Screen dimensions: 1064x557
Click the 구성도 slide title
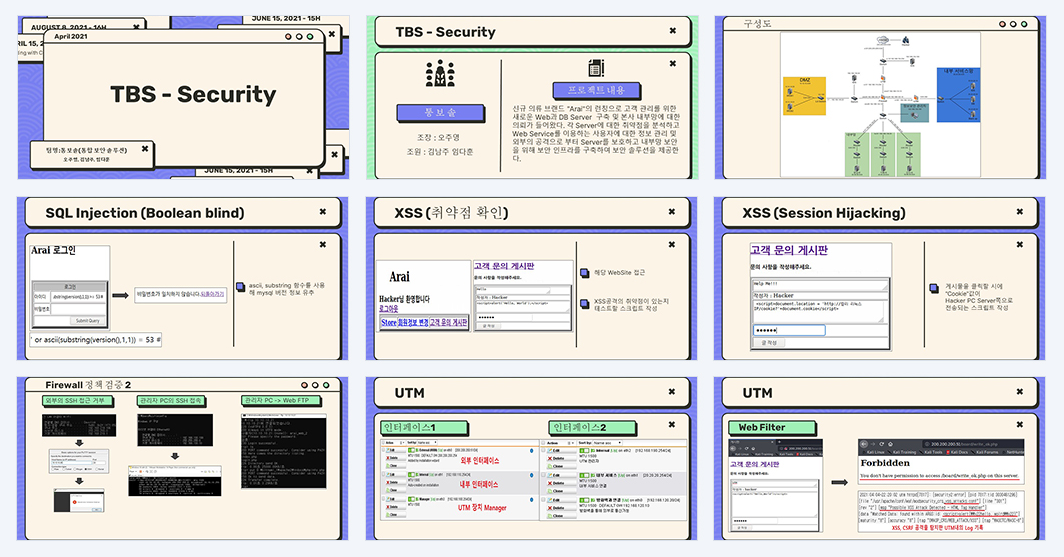click(x=757, y=23)
